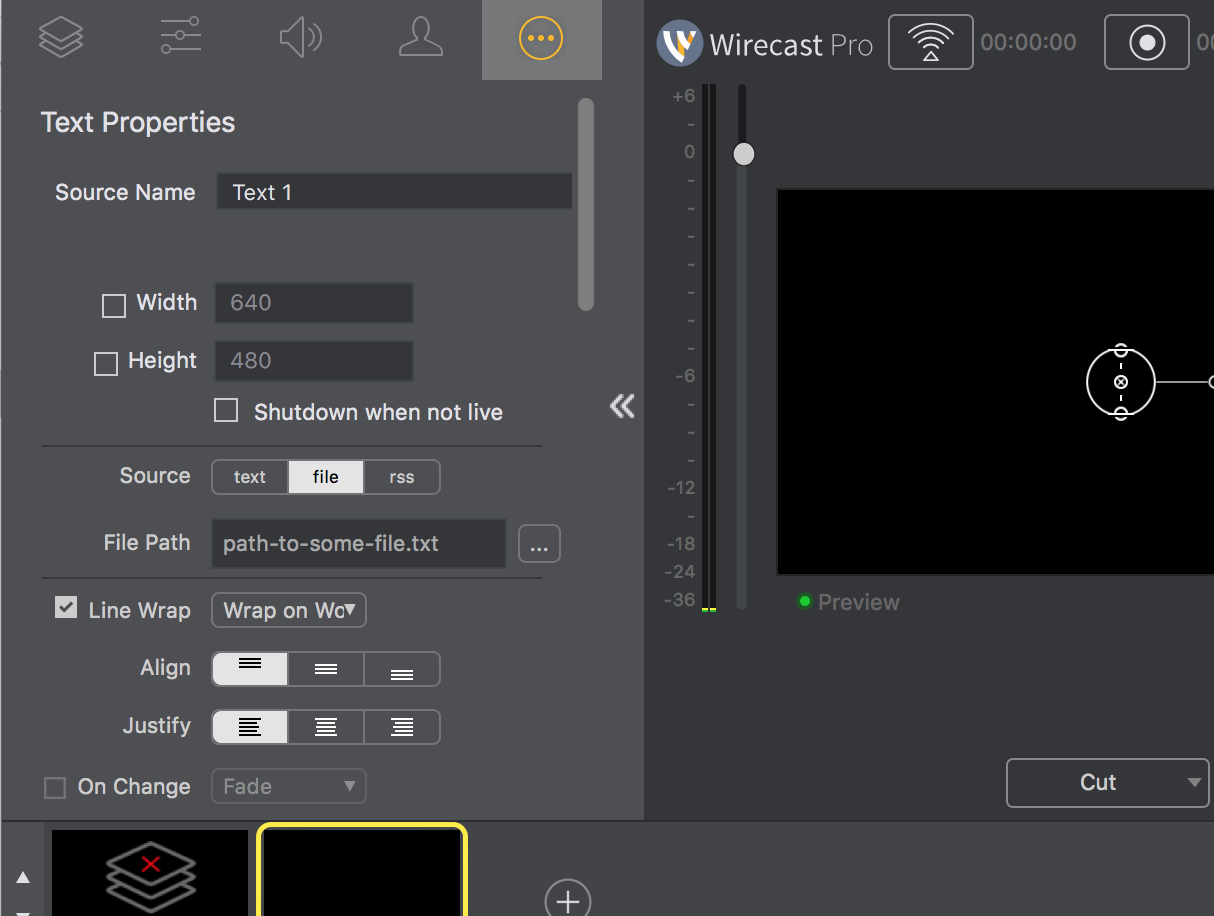
Task: Open the person silhouette tab icon
Action: click(x=420, y=39)
